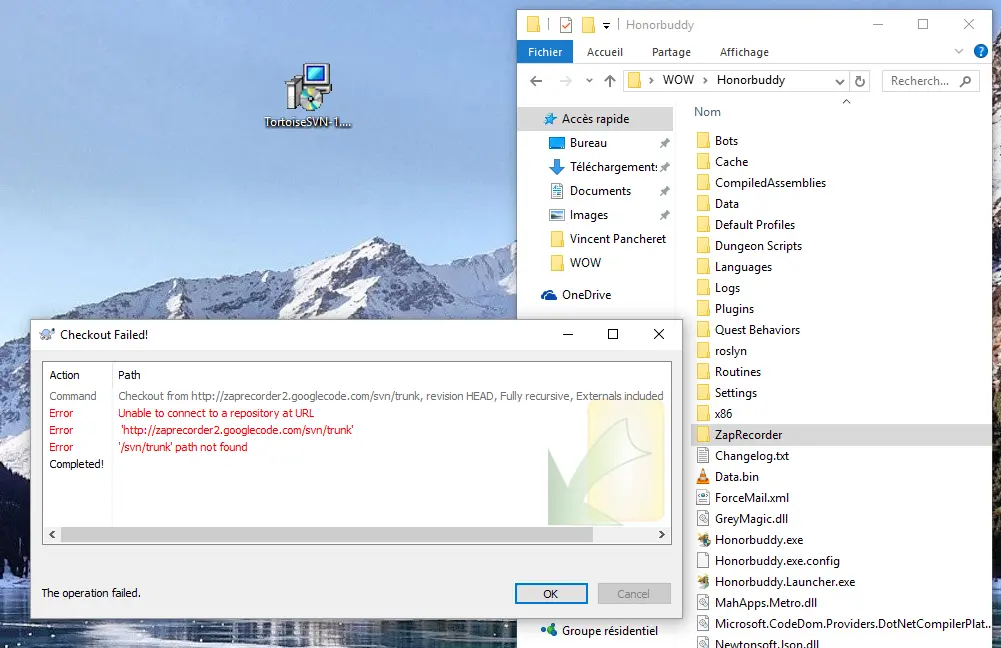Click the Explorer search field

click(x=930, y=81)
